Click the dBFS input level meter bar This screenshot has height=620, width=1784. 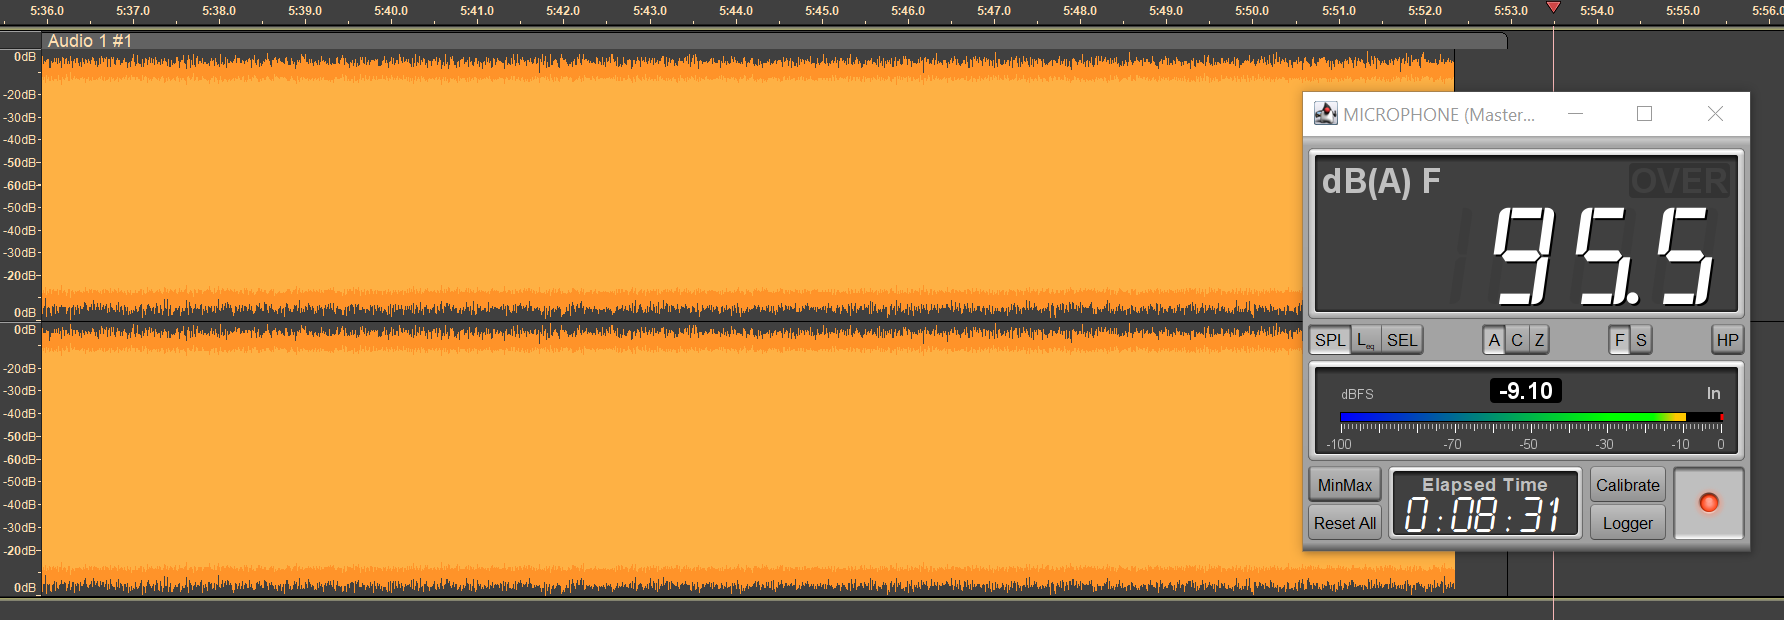[x=1530, y=417]
